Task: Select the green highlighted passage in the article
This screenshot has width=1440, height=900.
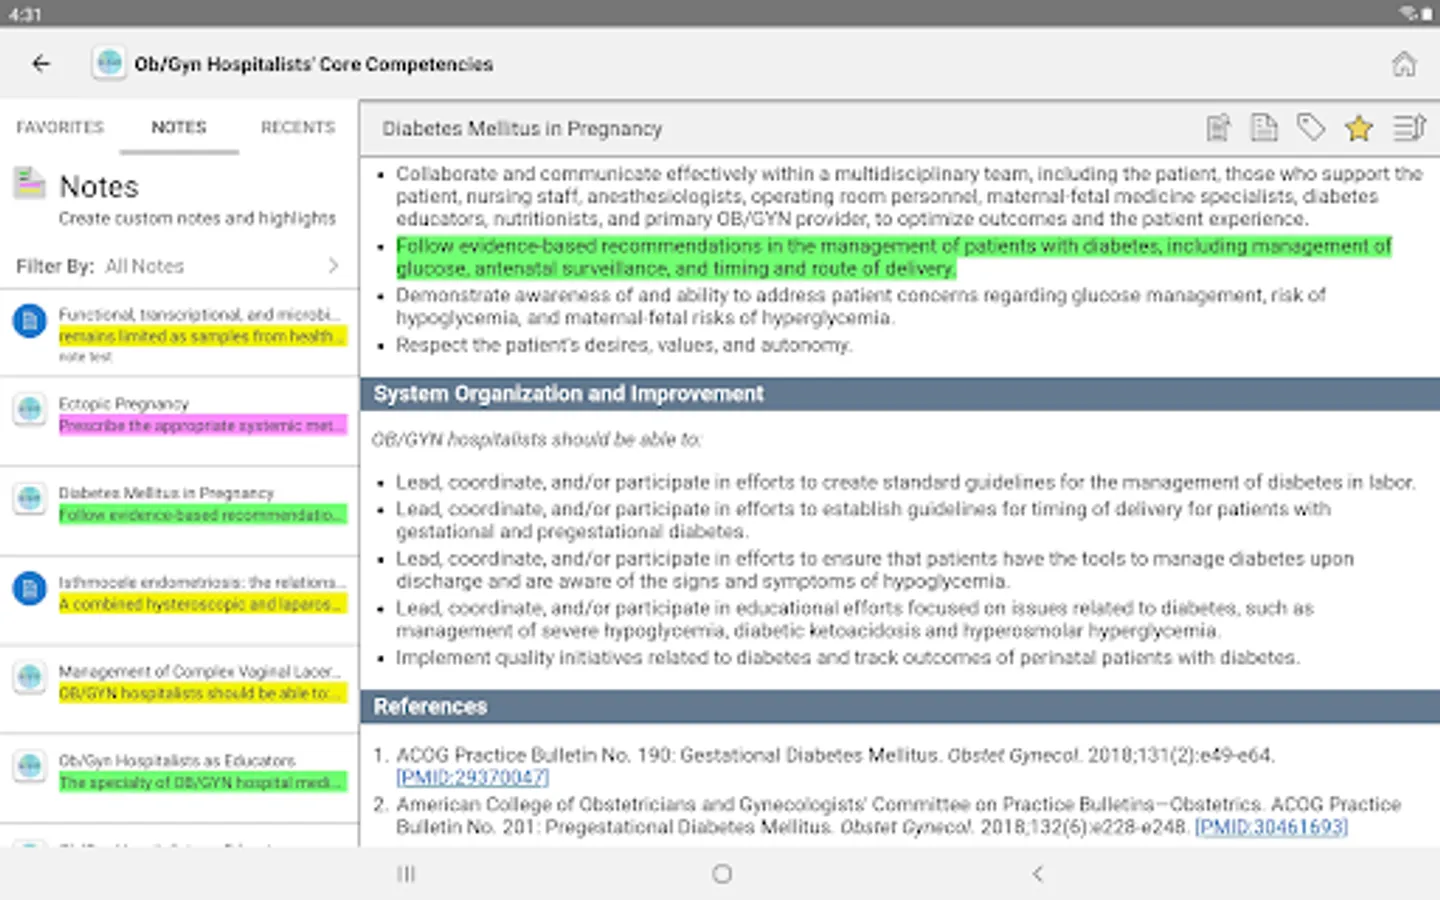Action: [894, 257]
